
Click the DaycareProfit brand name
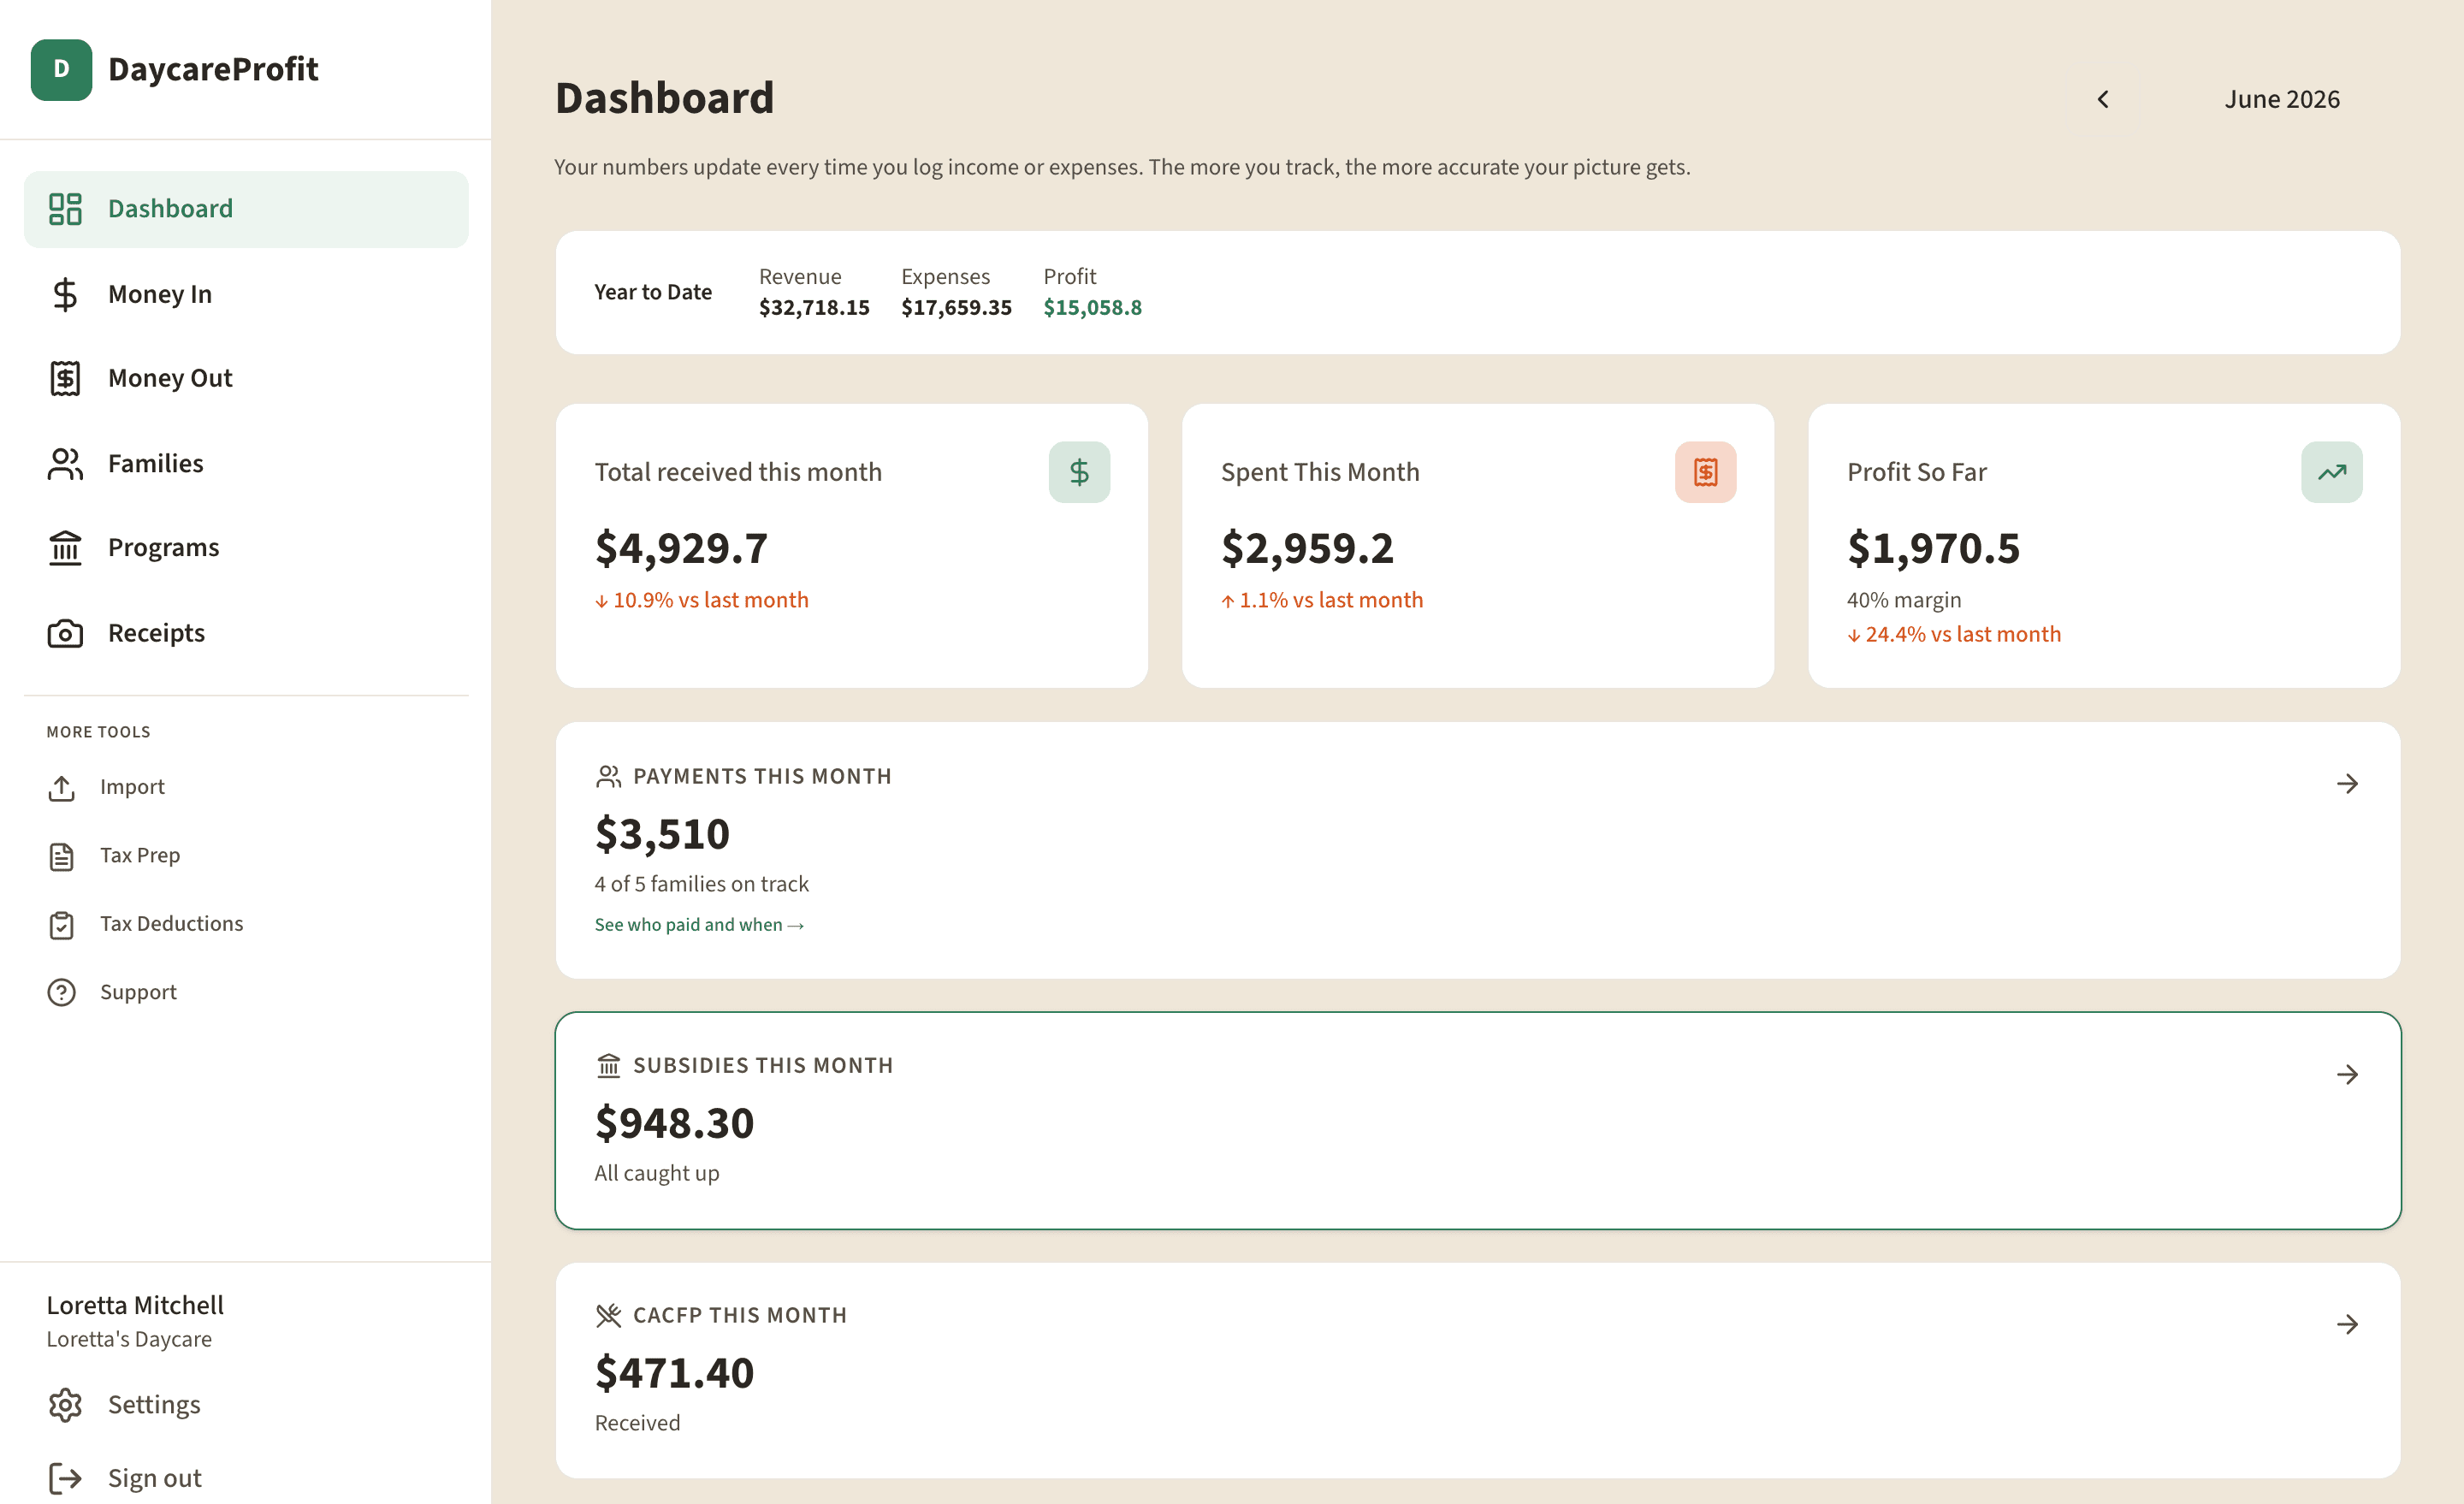pyautogui.click(x=213, y=69)
